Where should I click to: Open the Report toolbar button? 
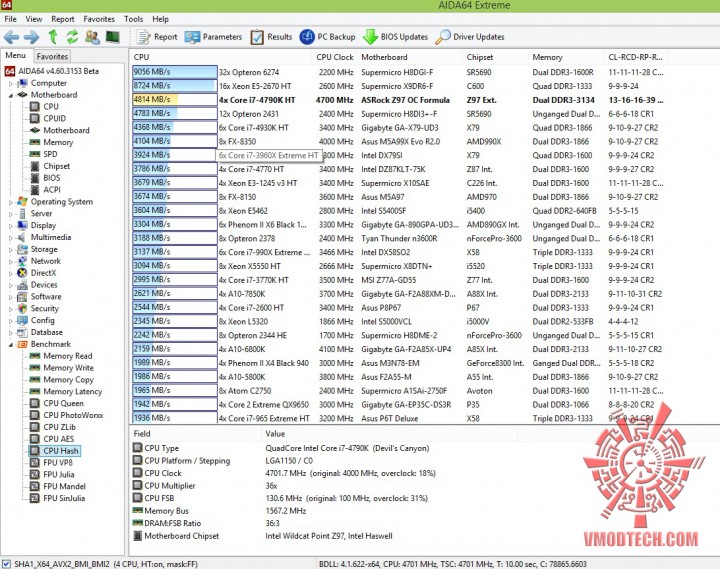(157, 37)
